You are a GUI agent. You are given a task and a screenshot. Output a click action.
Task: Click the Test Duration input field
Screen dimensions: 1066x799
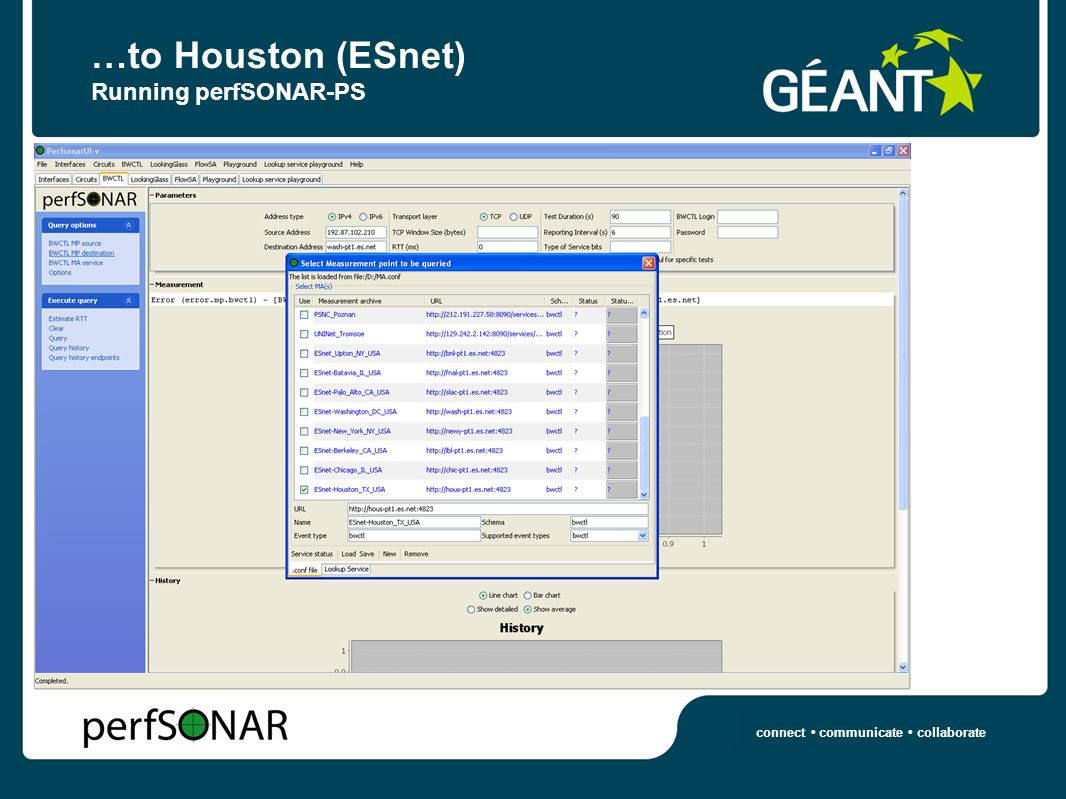pyautogui.click(x=640, y=217)
